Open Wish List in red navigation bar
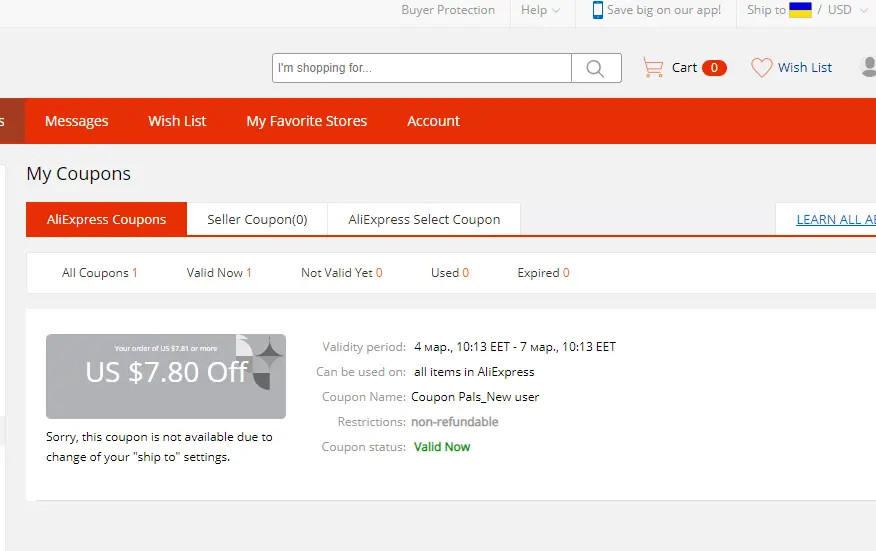 coord(177,121)
